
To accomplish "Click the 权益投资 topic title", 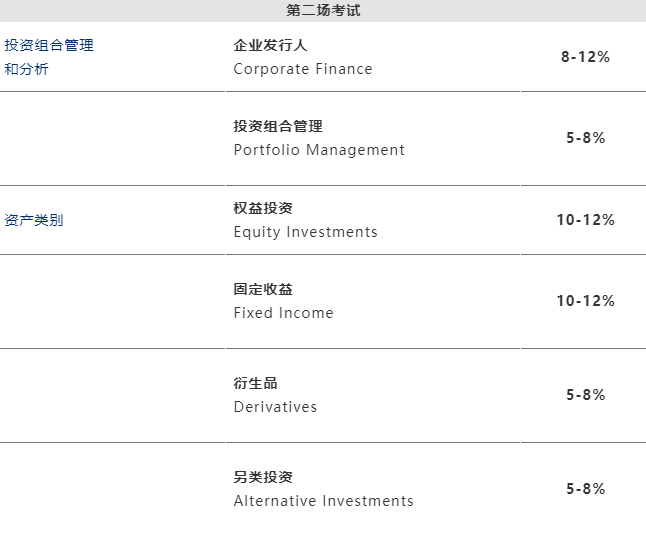I will point(263,208).
